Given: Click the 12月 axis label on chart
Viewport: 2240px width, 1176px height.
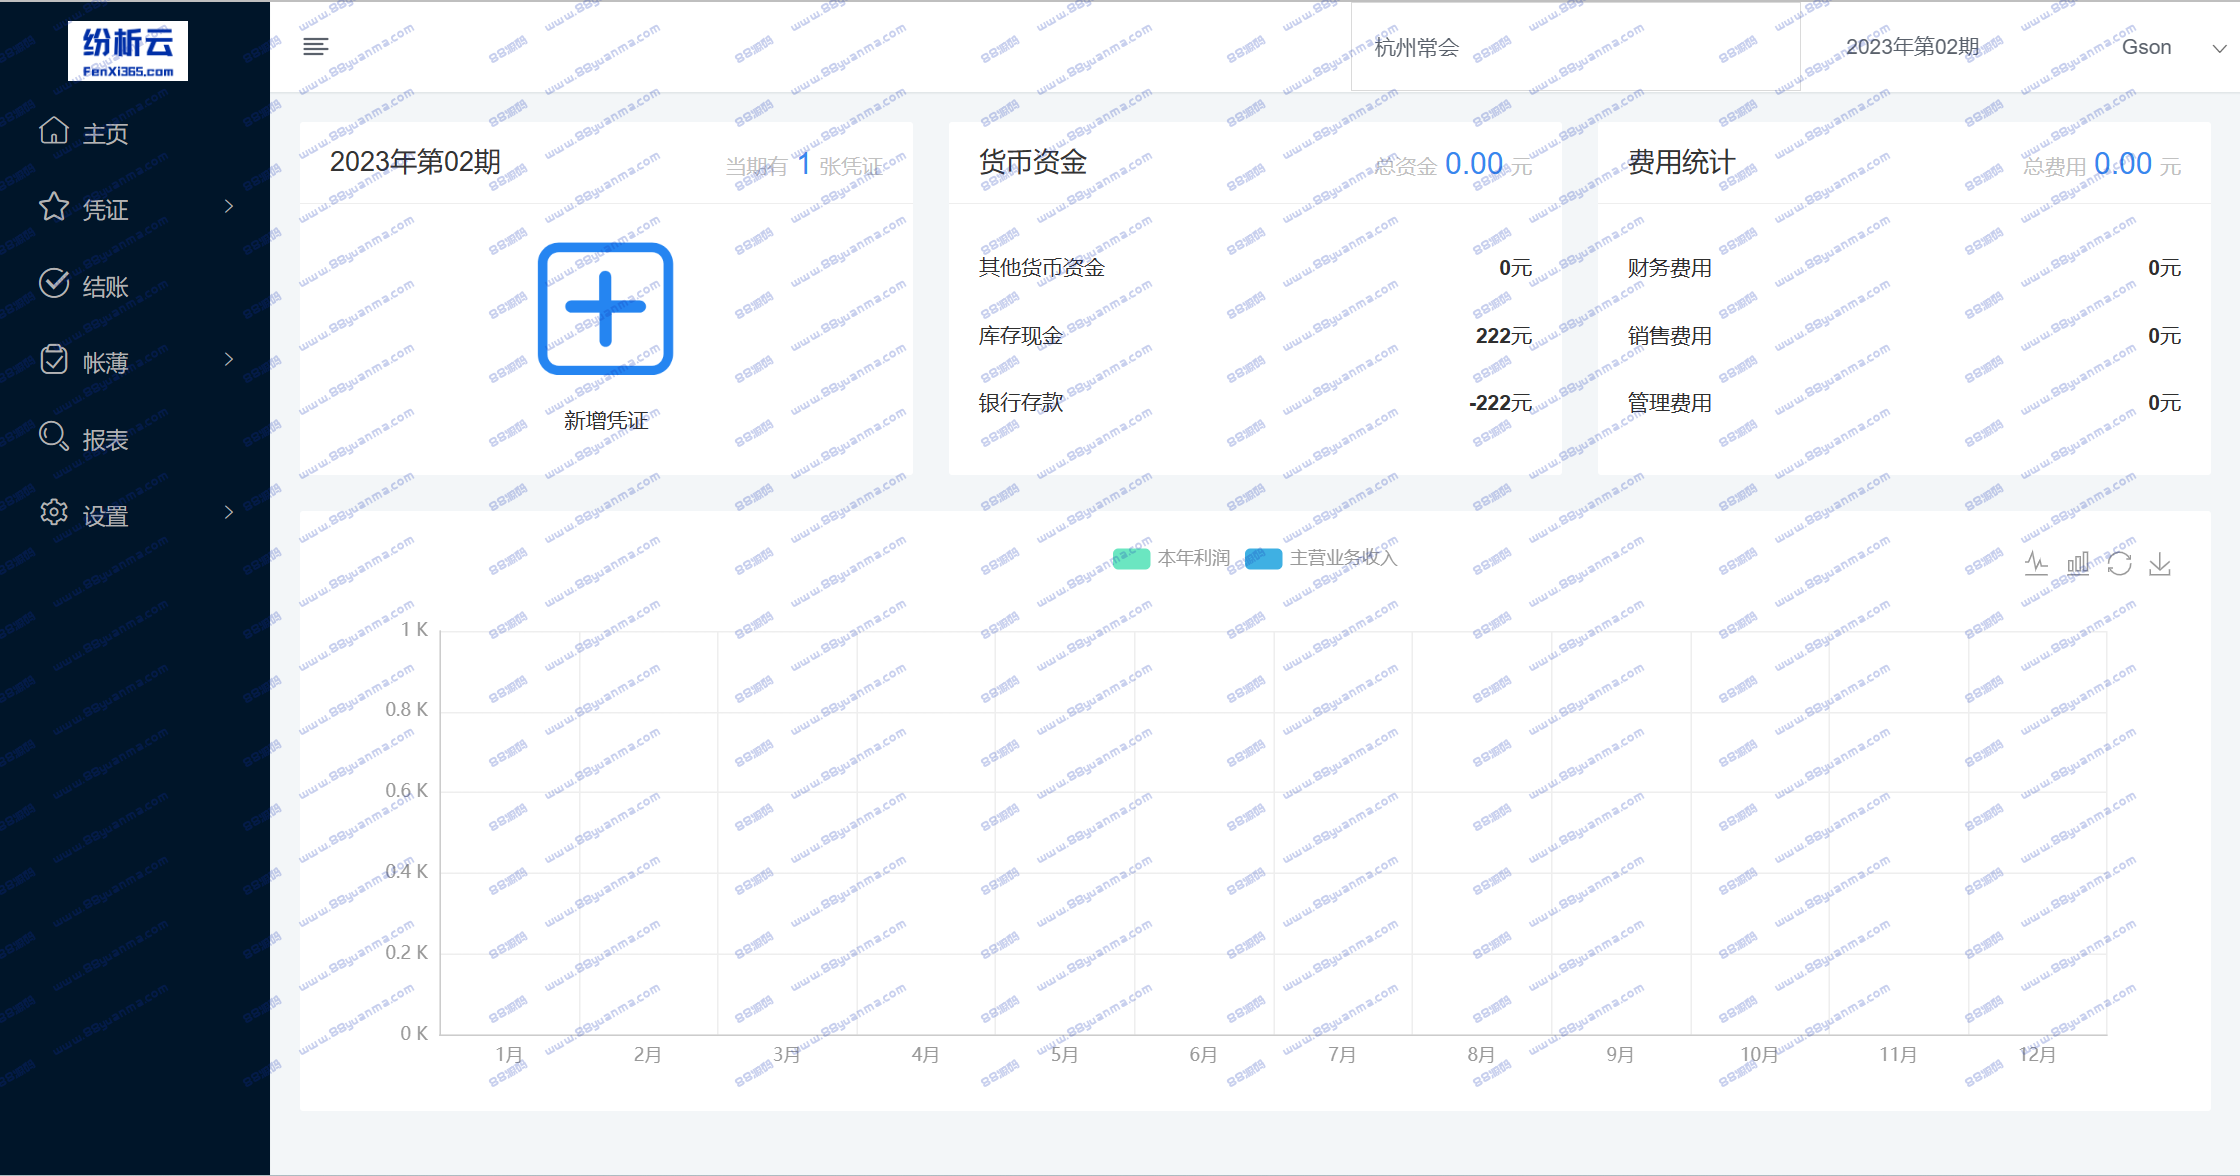Looking at the screenshot, I should (x=2037, y=1055).
